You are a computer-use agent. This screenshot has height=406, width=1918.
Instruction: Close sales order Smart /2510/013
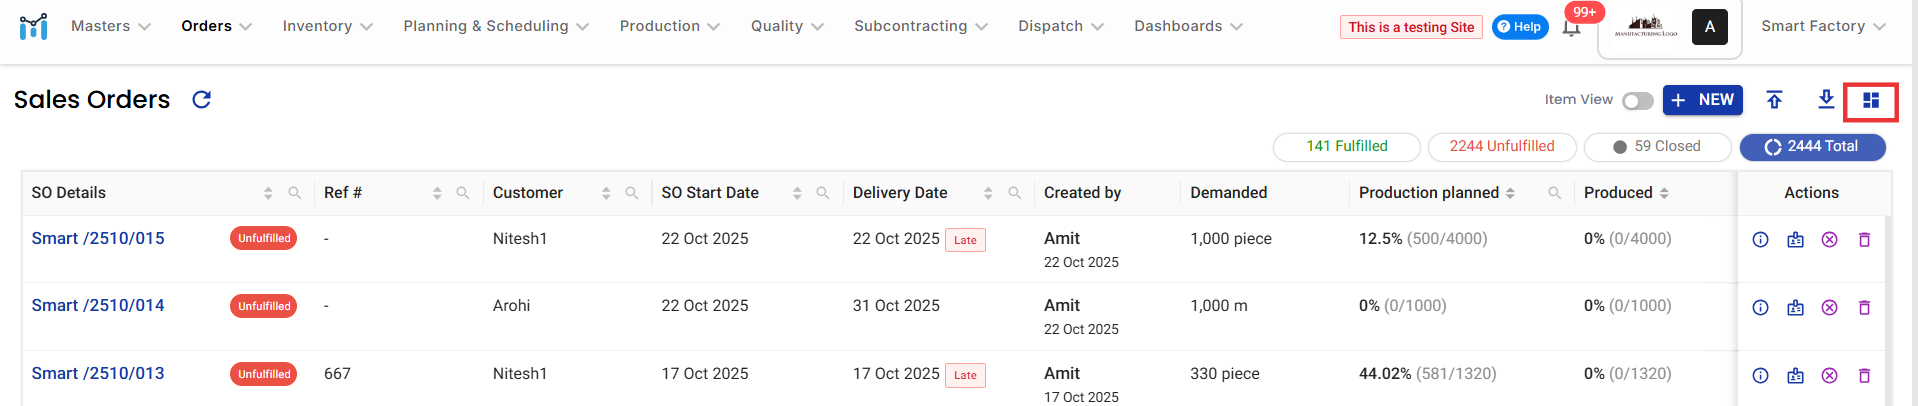[1829, 376]
